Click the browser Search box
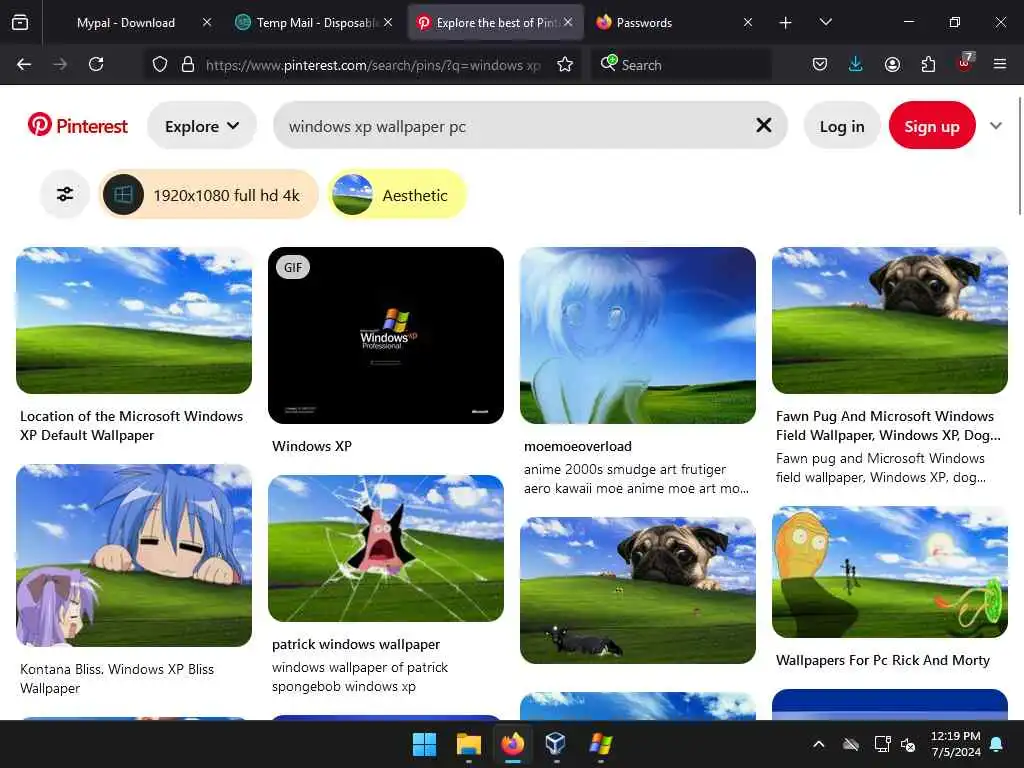Viewport: 1024px width, 768px height. [682, 64]
